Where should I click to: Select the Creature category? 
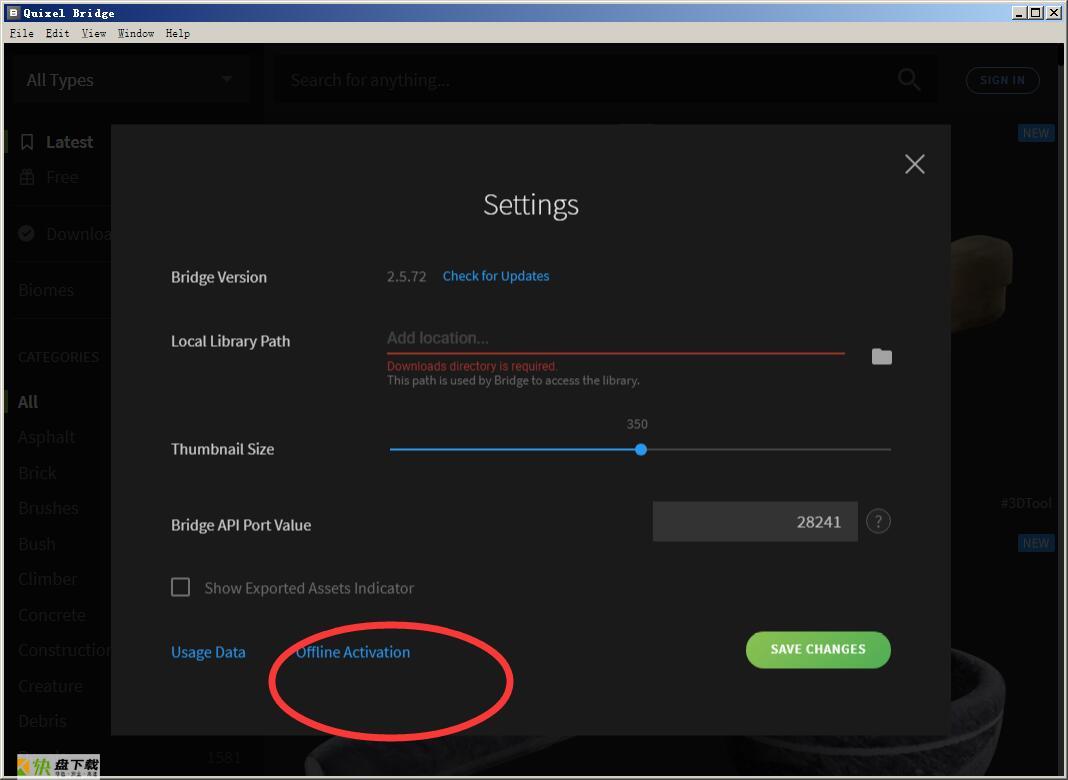tap(50, 685)
